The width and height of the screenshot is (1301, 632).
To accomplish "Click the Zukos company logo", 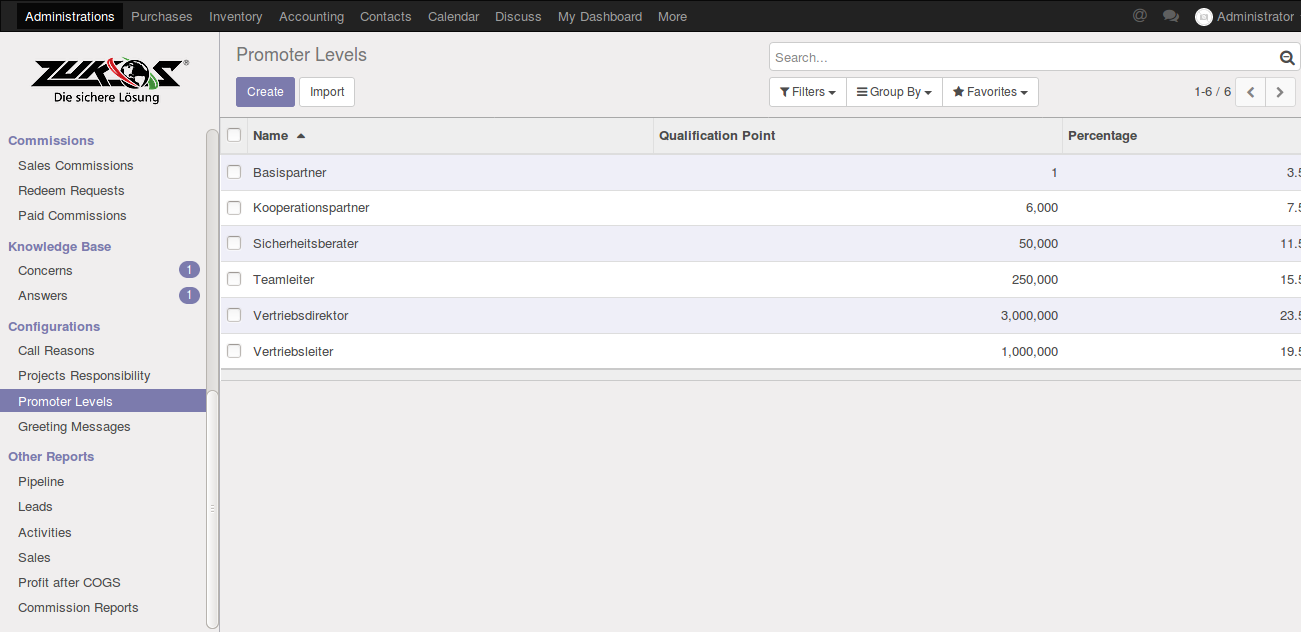I will pos(107,81).
